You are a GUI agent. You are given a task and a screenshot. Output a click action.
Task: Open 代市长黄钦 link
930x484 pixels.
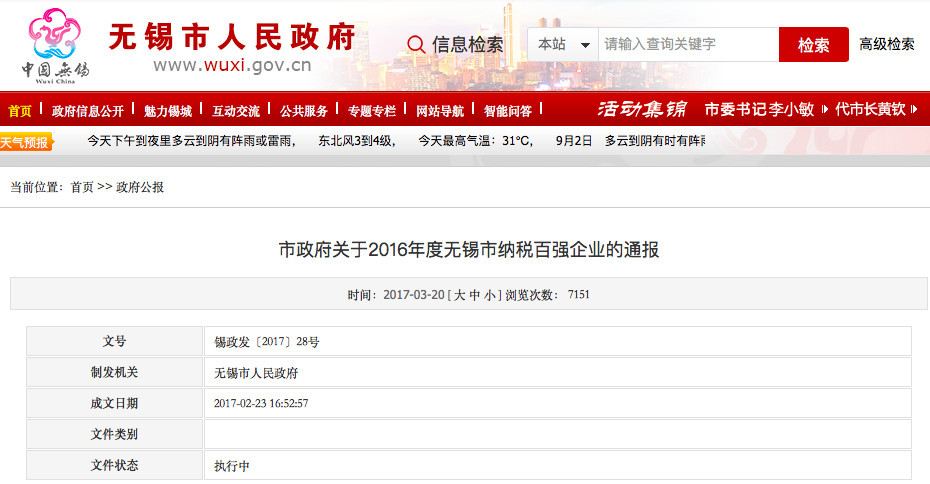pyautogui.click(x=870, y=109)
